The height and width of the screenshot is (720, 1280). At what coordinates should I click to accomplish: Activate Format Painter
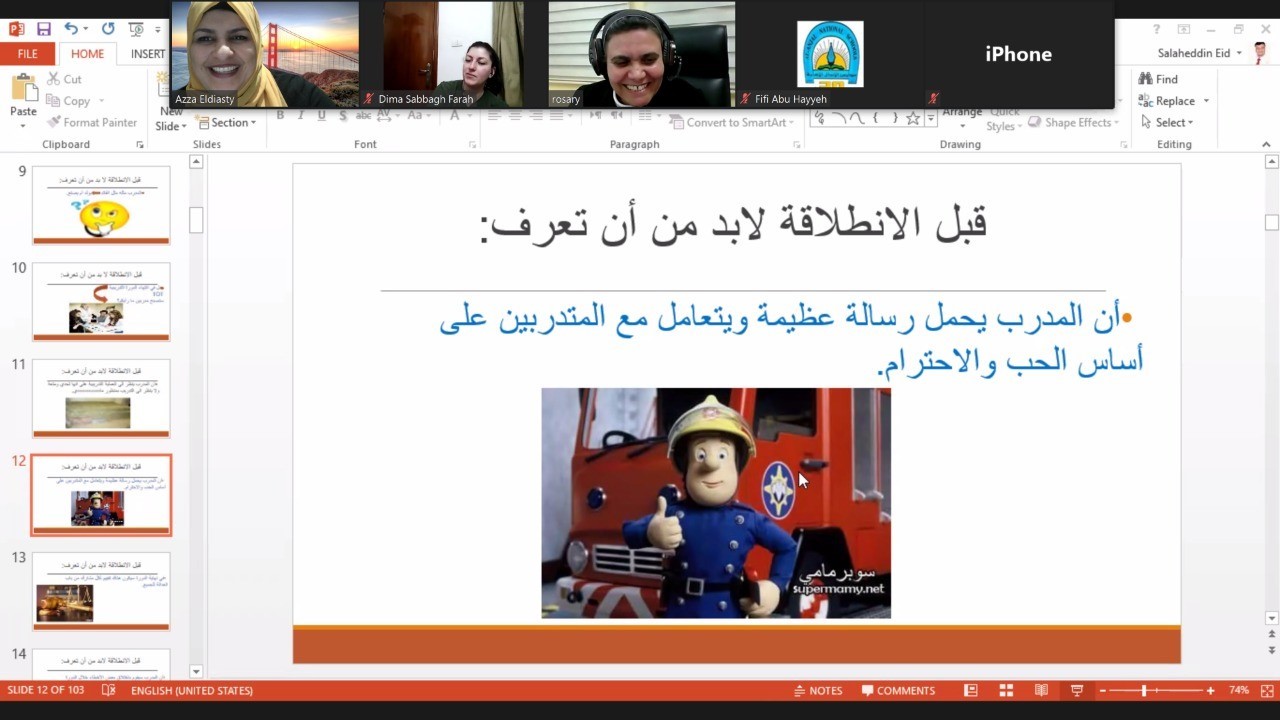point(92,123)
